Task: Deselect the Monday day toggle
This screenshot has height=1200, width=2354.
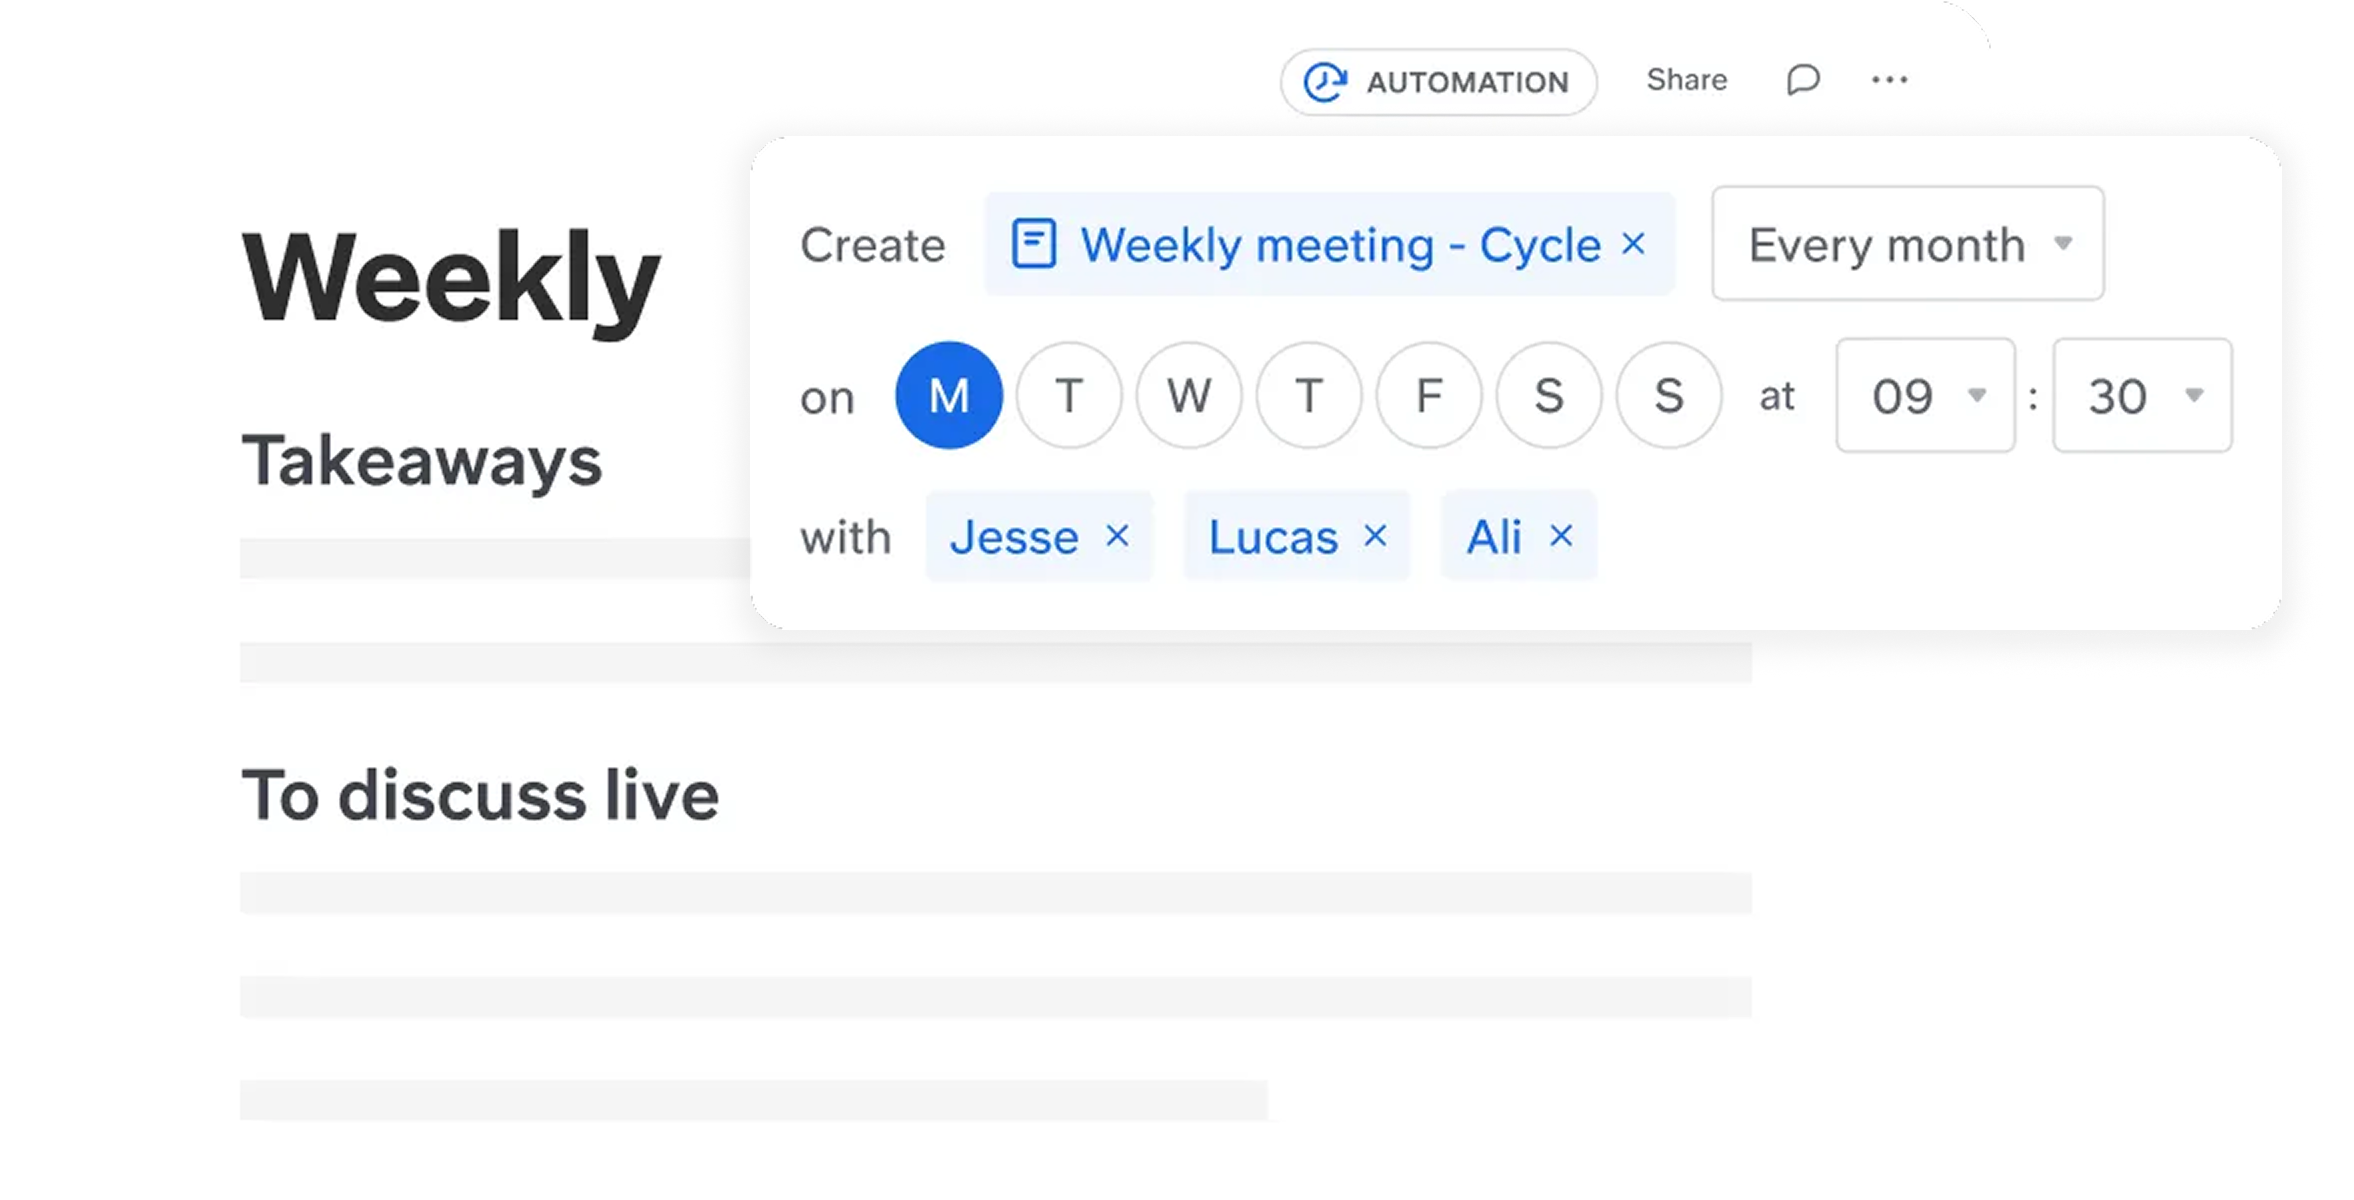Action: pyautogui.click(x=948, y=395)
